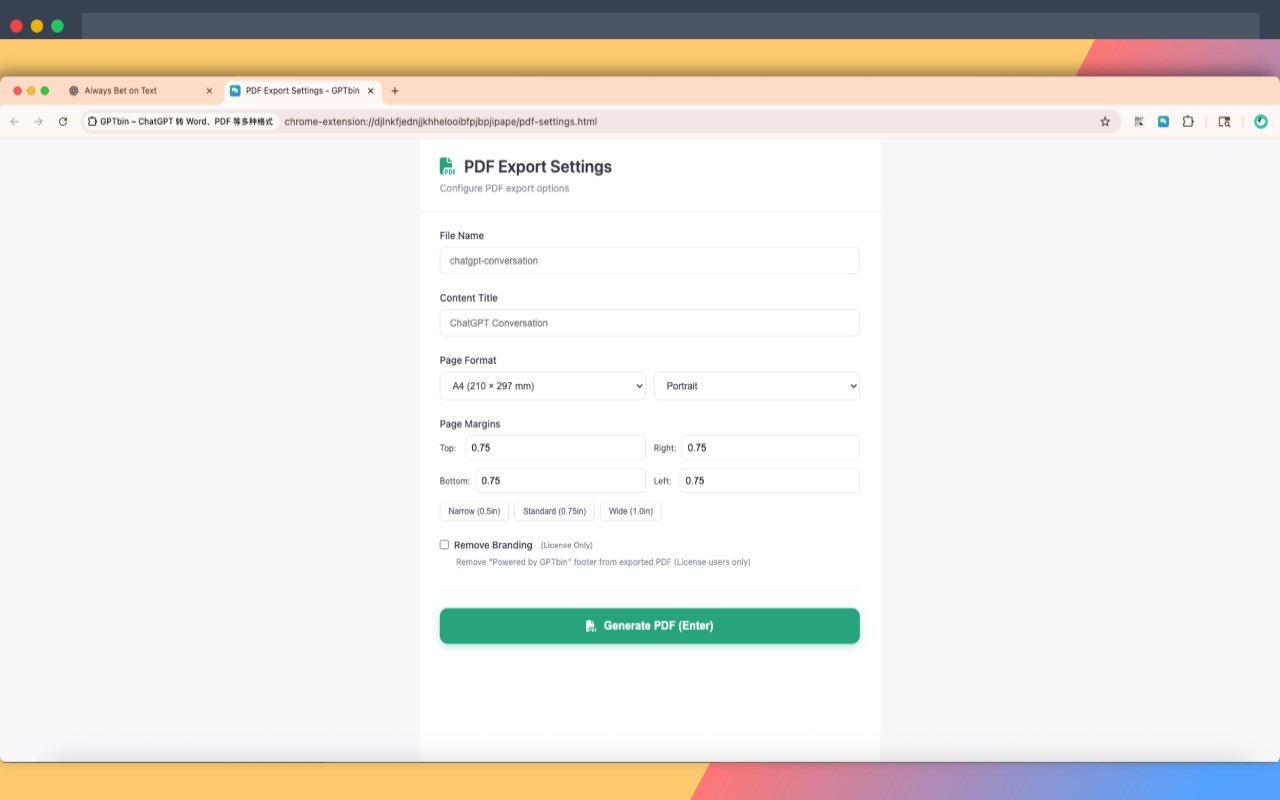The image size is (1280, 800).
Task: Apply Standard (0.75in) margin preset
Action: click(x=555, y=511)
